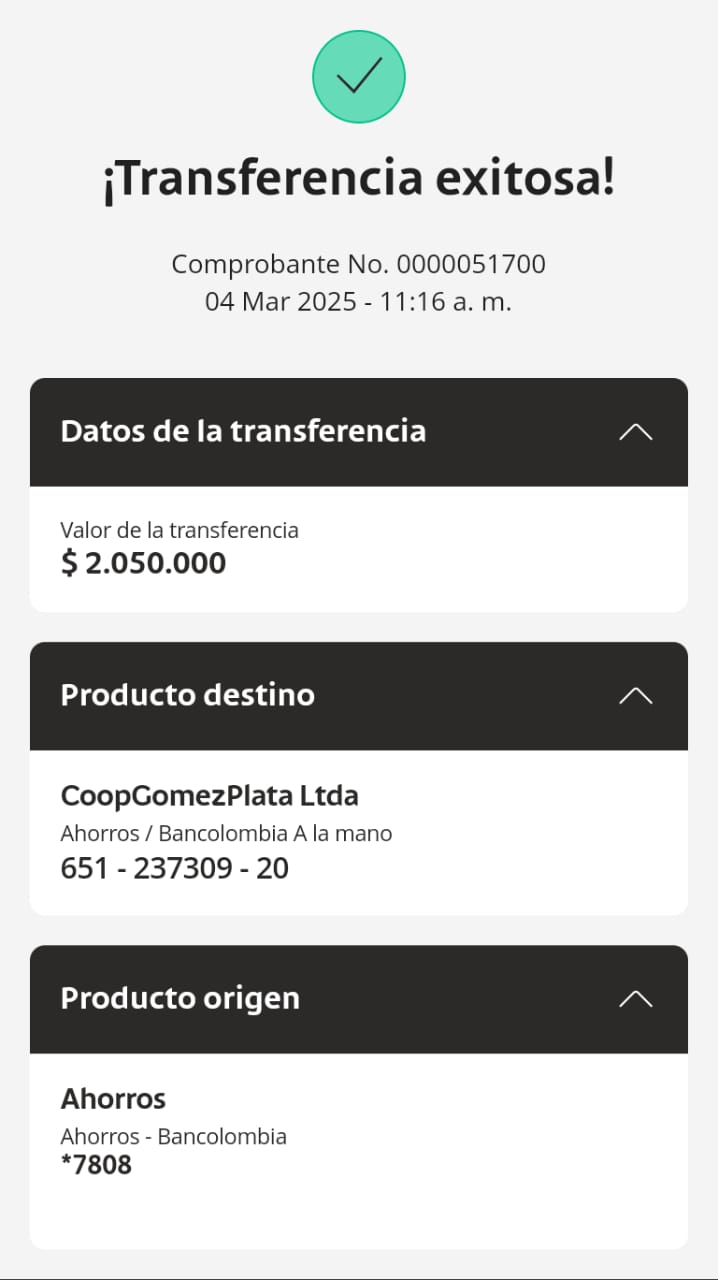
Task: Click the ¡Transferencia exitosa! heading
Action: 359,180
